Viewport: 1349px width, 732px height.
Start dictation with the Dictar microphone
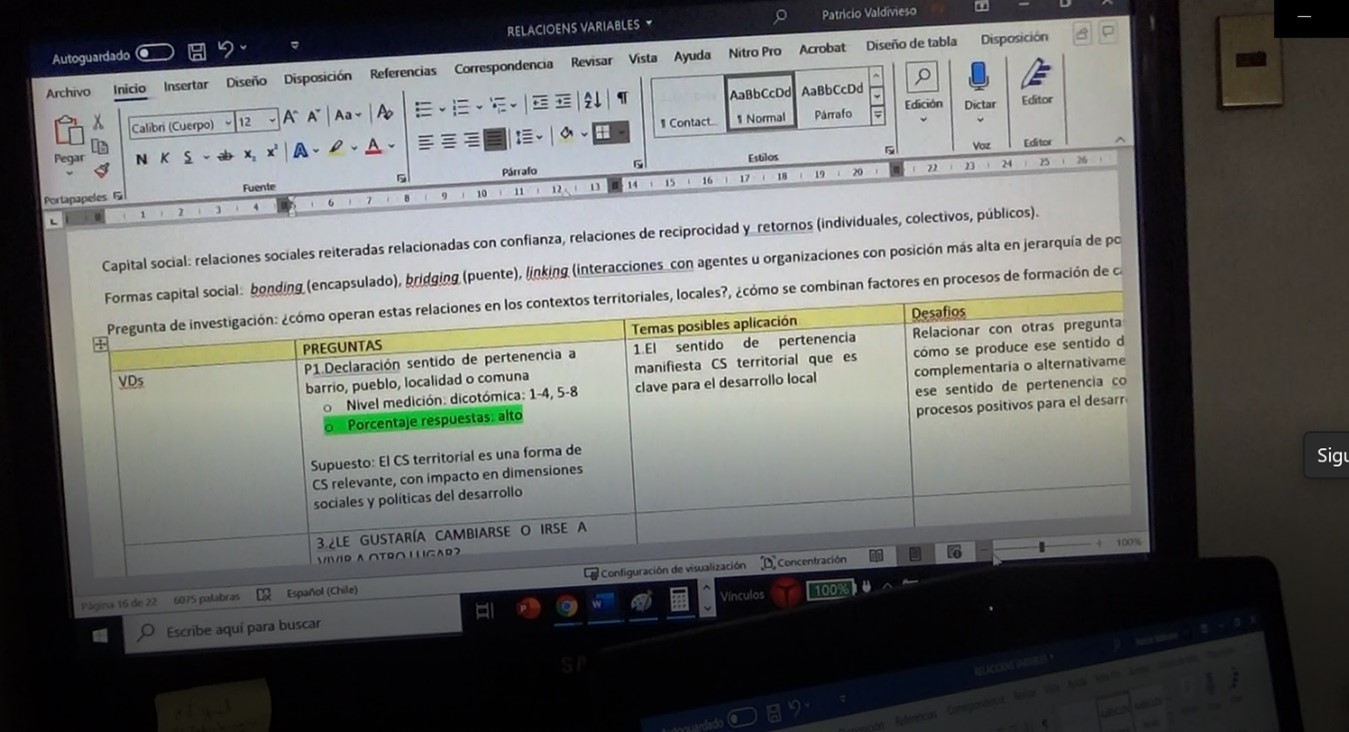point(979,86)
